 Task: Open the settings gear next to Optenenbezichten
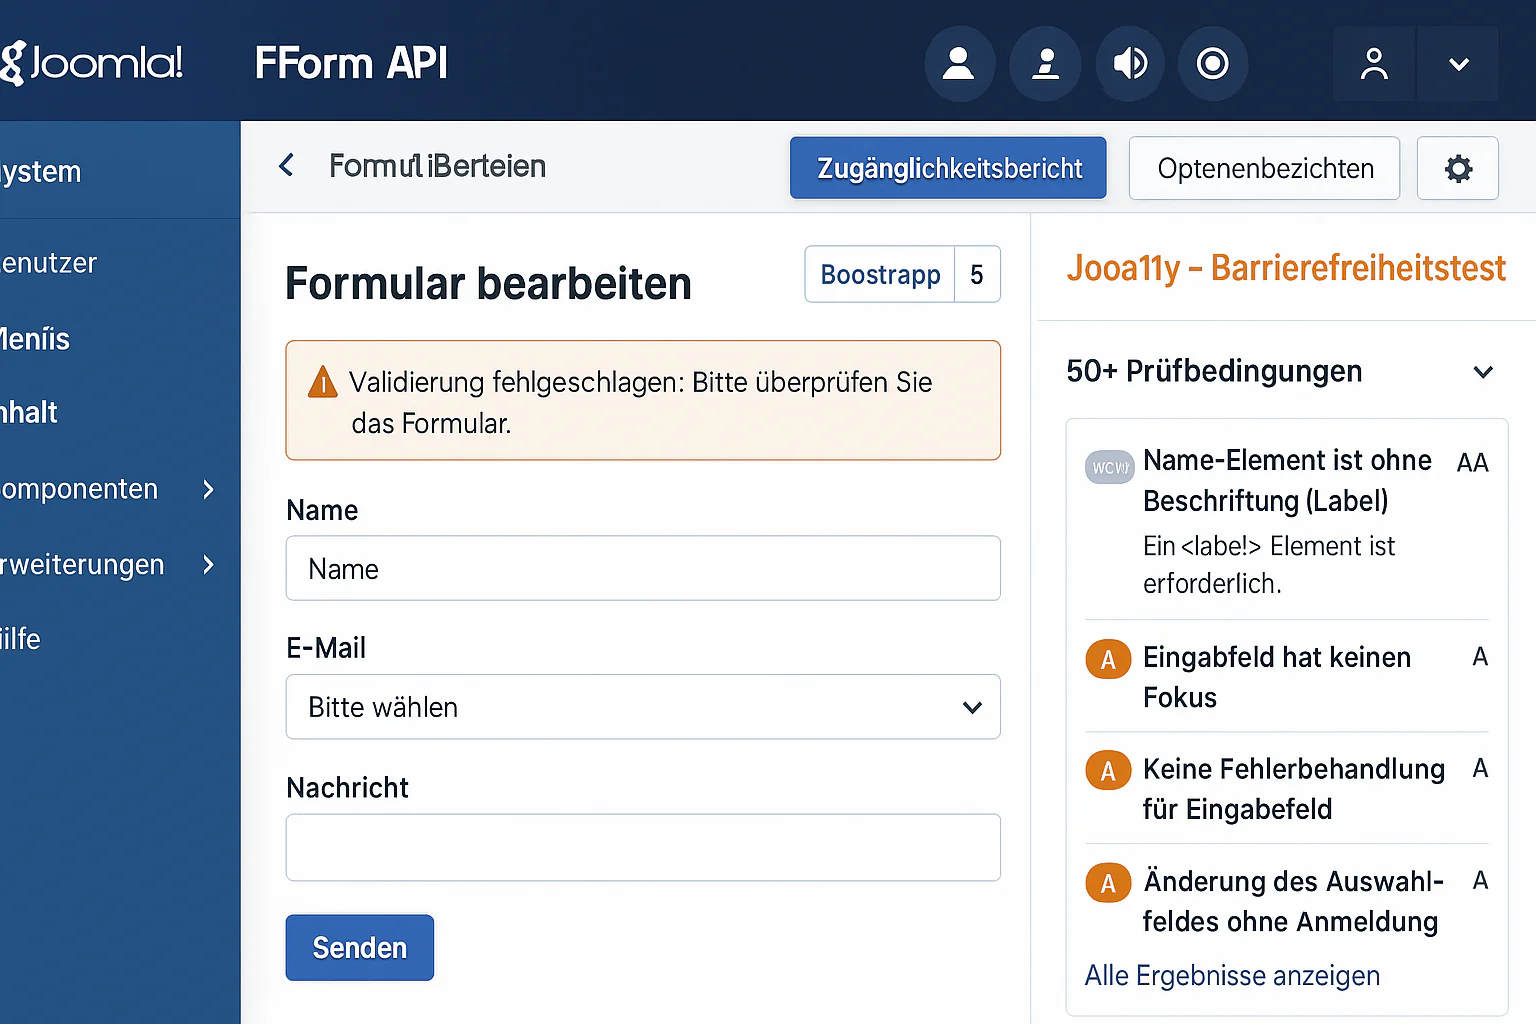click(1457, 168)
